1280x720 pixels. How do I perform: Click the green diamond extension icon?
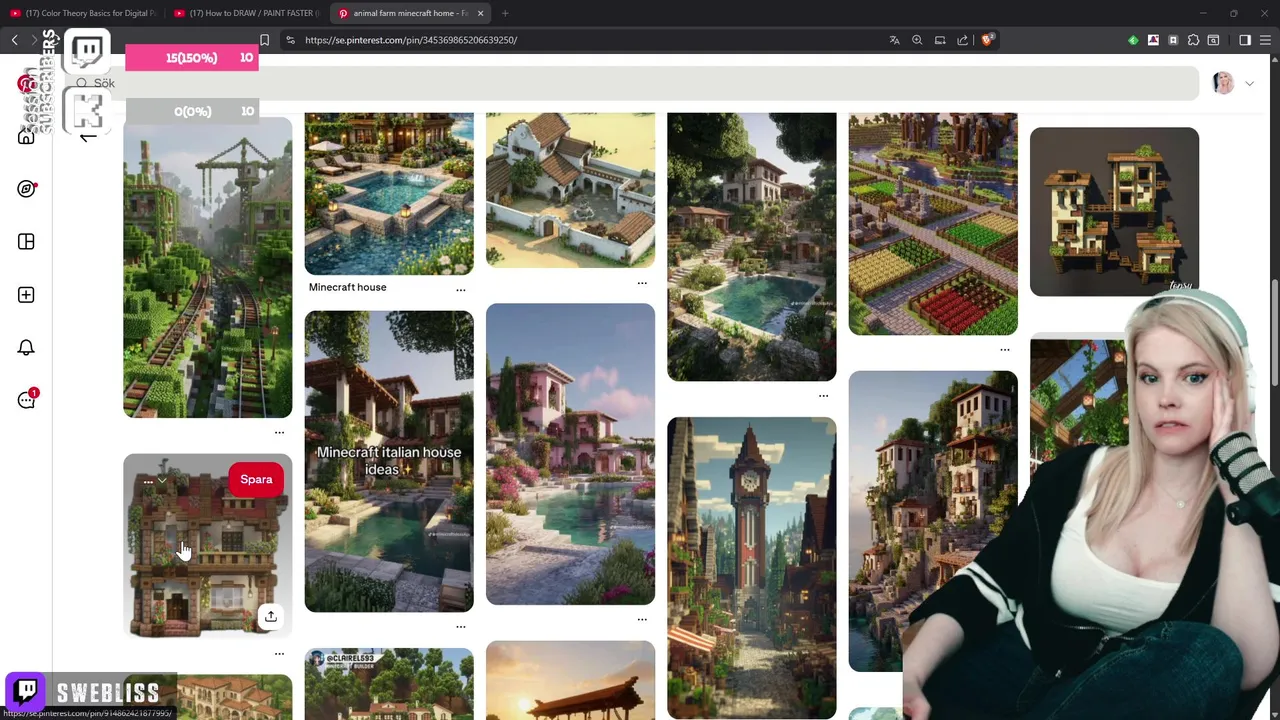coord(1133,40)
